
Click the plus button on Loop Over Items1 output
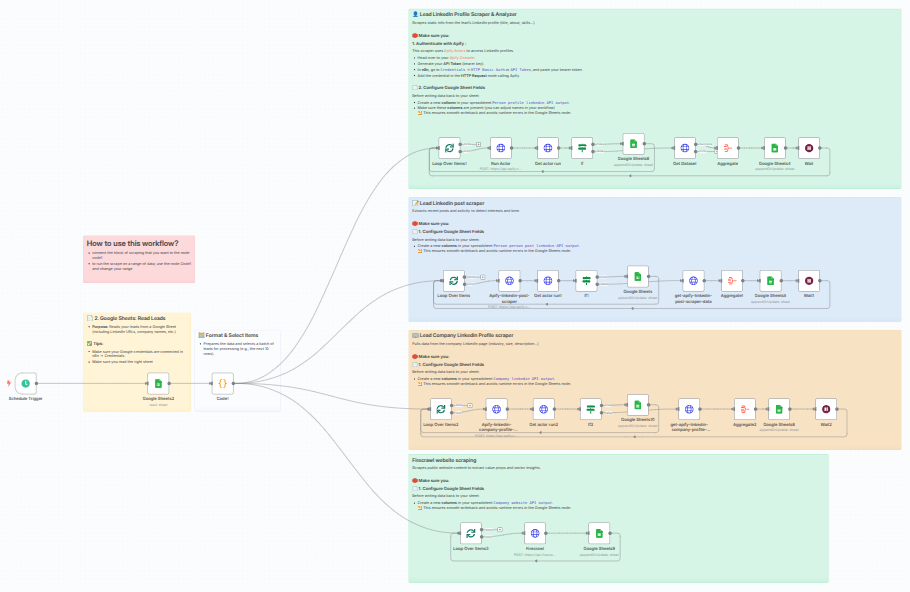click(478, 144)
